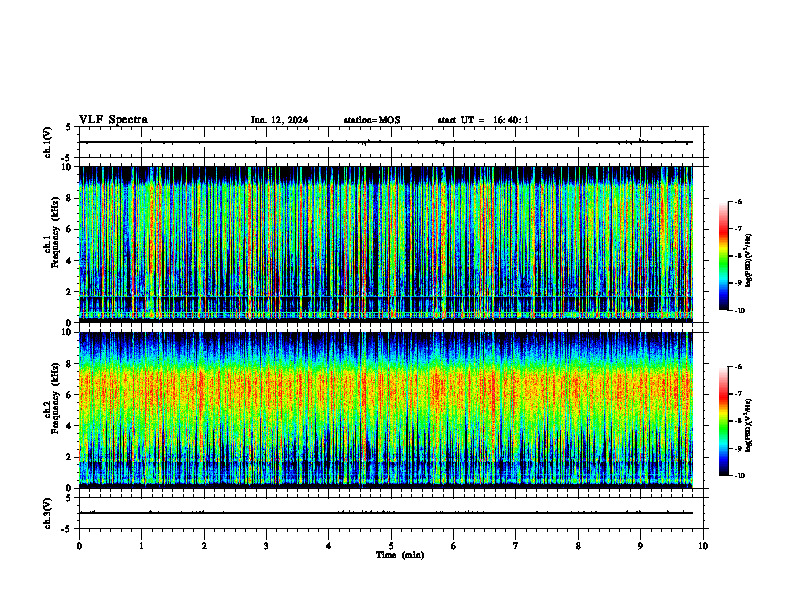Click the 'ch.3(V)' waveform axis label

[48, 513]
